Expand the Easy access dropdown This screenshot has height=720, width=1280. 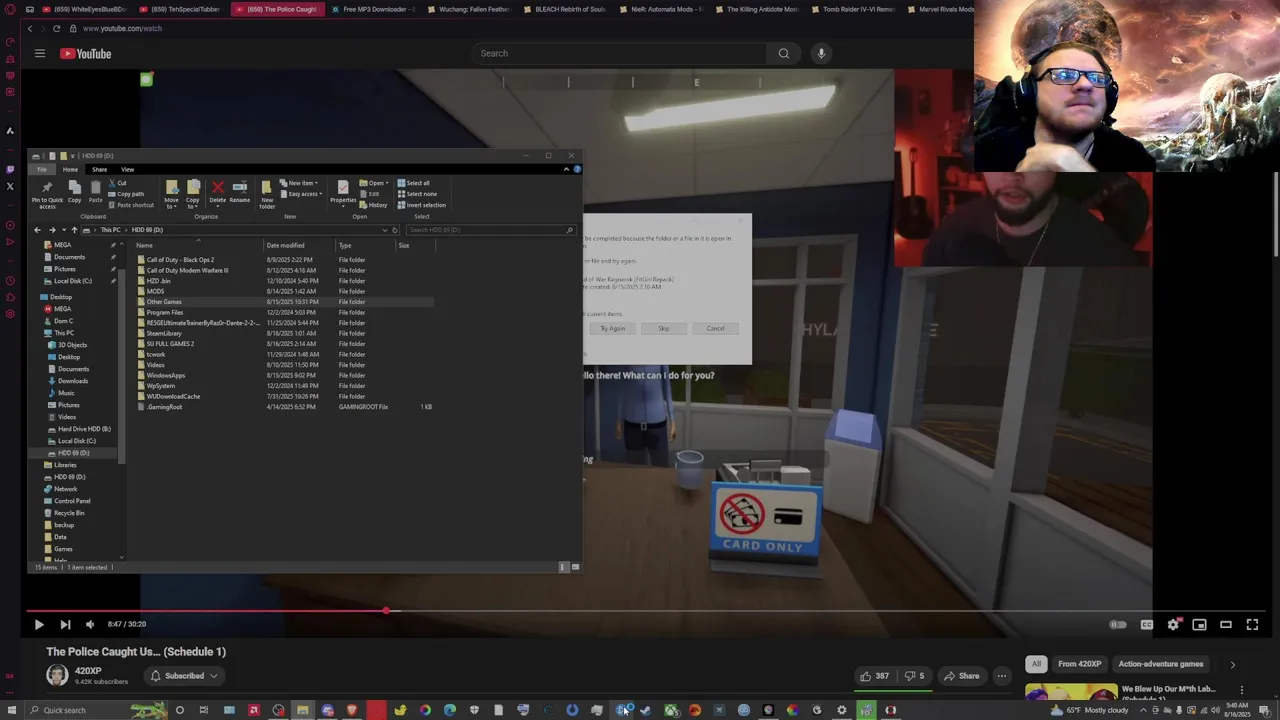click(301, 194)
